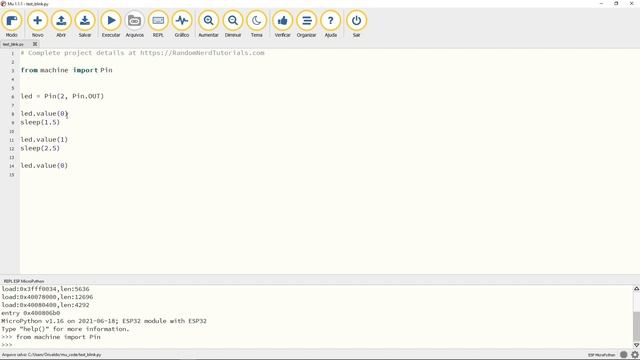Run the script with Executar
Image resolution: width=640 pixels, height=360 pixels.
111,24
